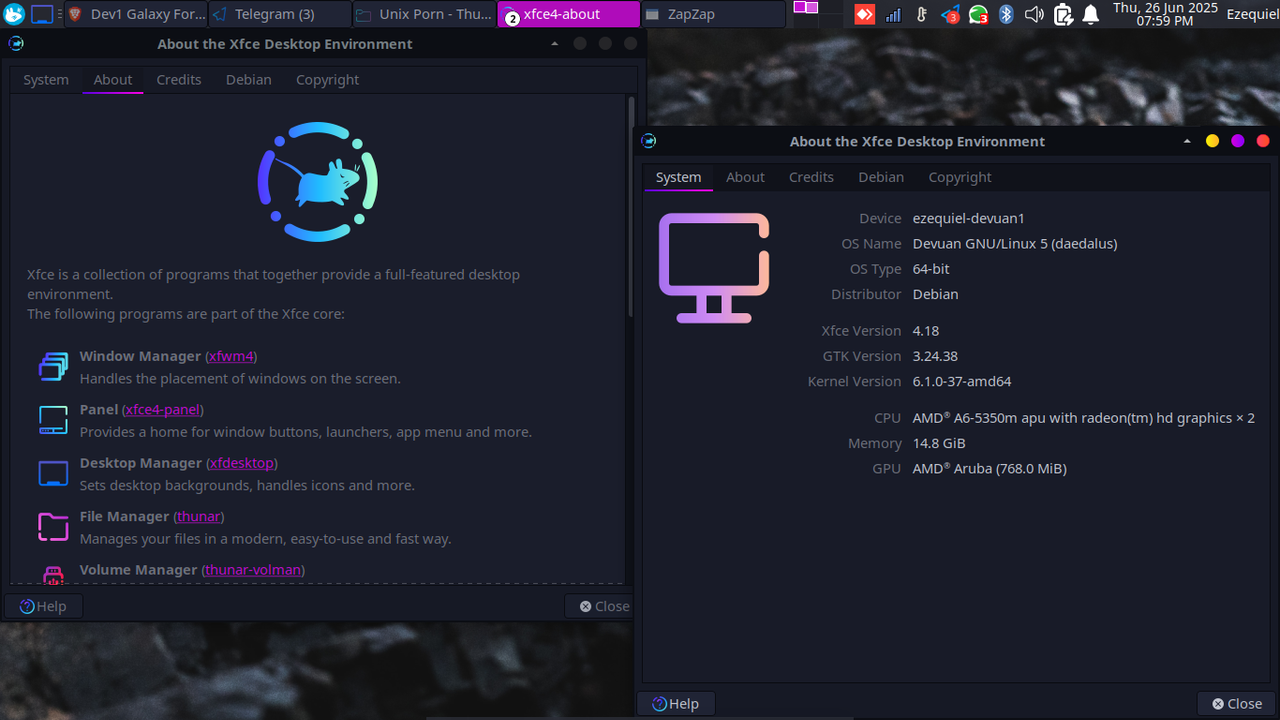This screenshot has height=720, width=1280.
Task: Switch to Telegram (3) taskbar window
Action: pyautogui.click(x=280, y=14)
